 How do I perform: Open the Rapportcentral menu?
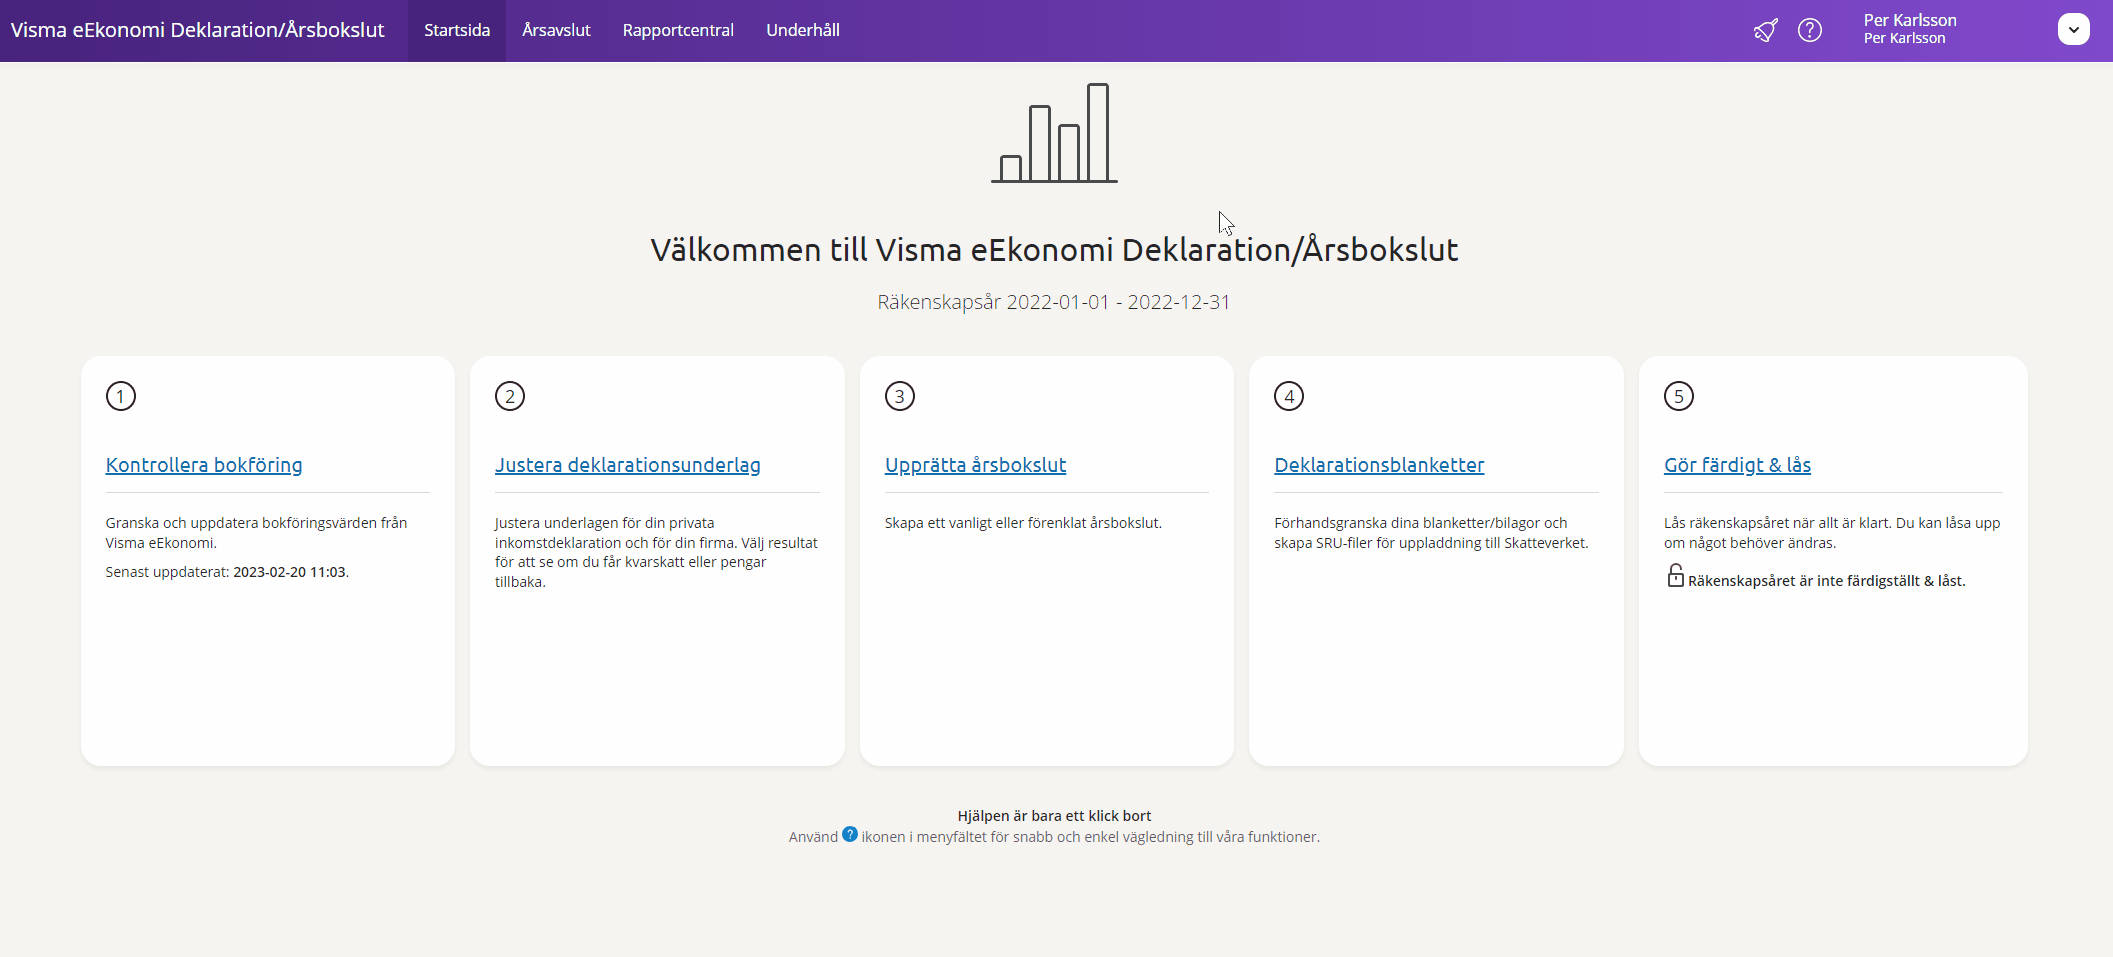click(678, 30)
